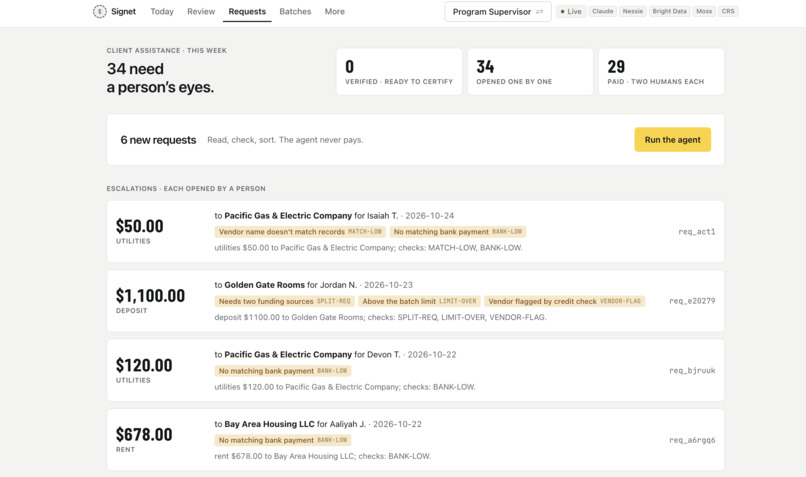Click the Bright Data tag
This screenshot has height=477, width=806.
669,11
